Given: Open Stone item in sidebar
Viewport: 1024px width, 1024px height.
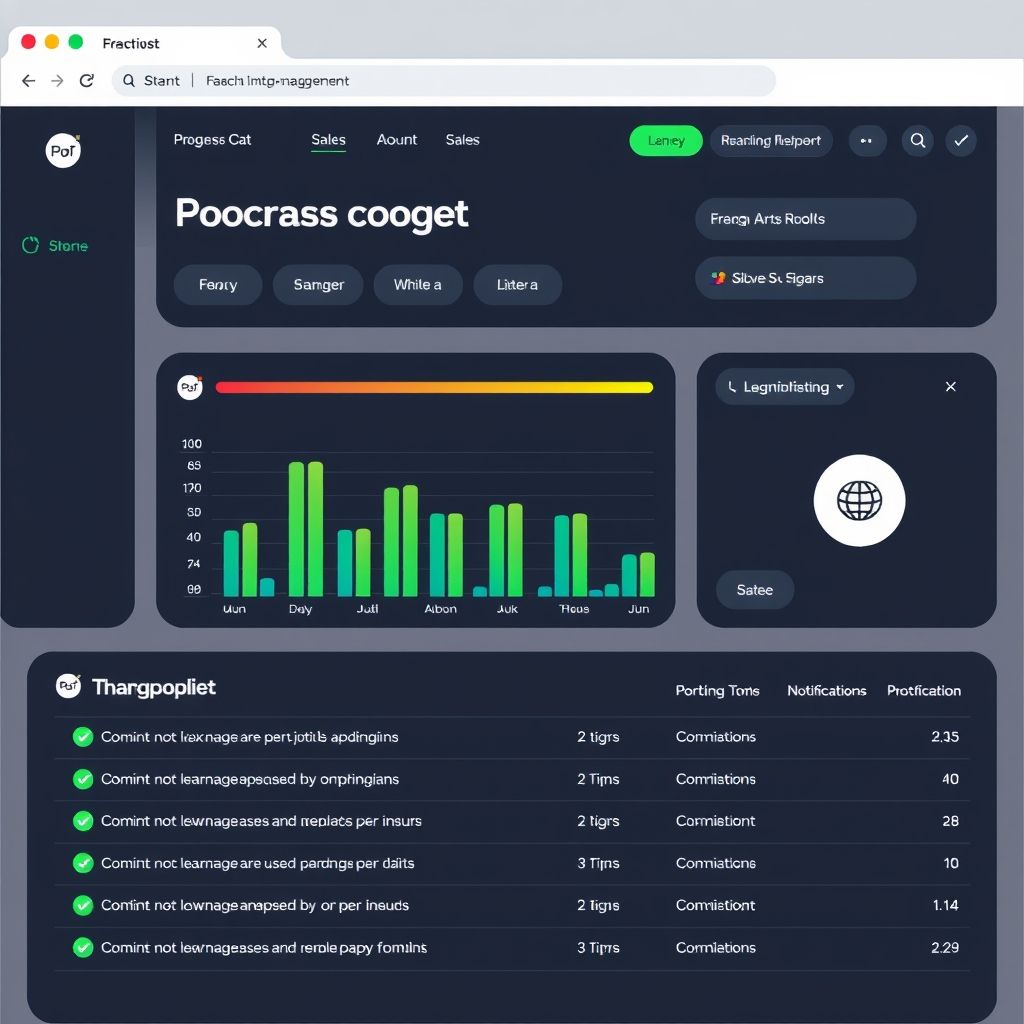Looking at the screenshot, I should coord(55,246).
